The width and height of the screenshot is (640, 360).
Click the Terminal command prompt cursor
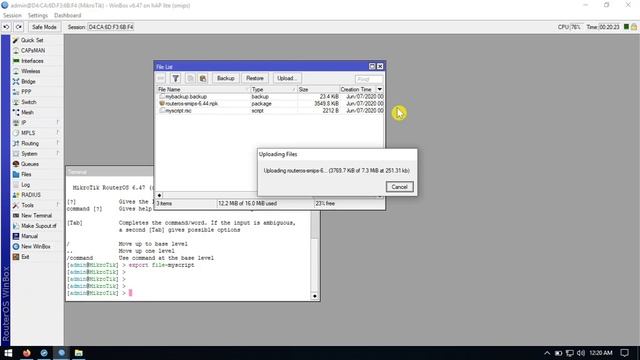(x=131, y=293)
